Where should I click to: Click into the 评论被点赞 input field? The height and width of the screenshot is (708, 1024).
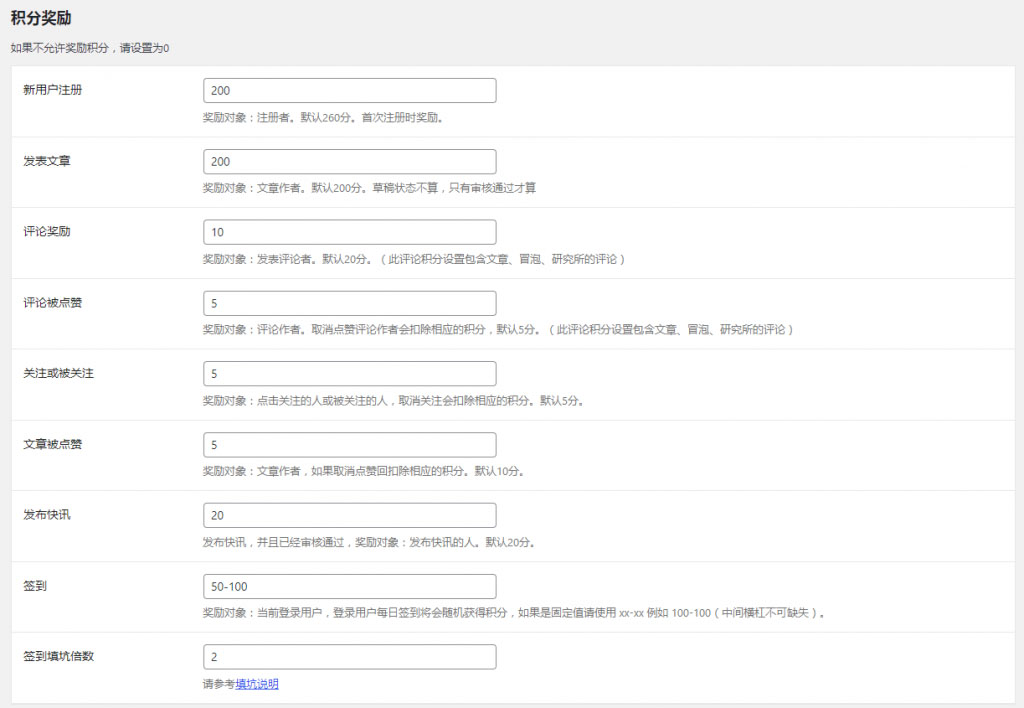tap(349, 303)
